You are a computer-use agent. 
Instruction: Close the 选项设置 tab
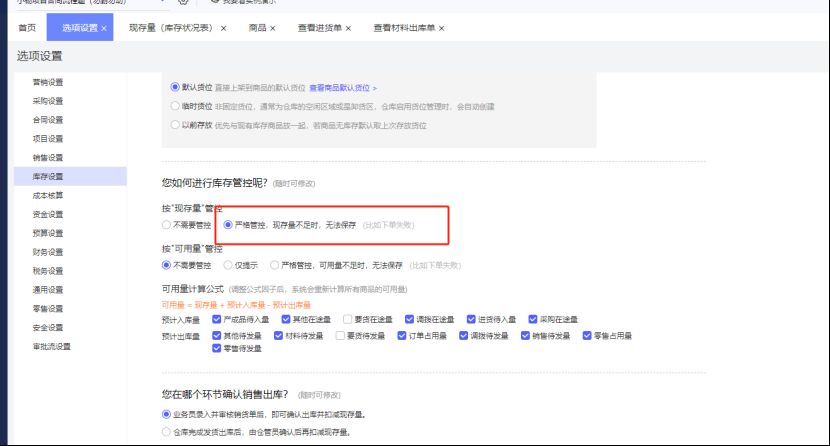click(x=104, y=28)
